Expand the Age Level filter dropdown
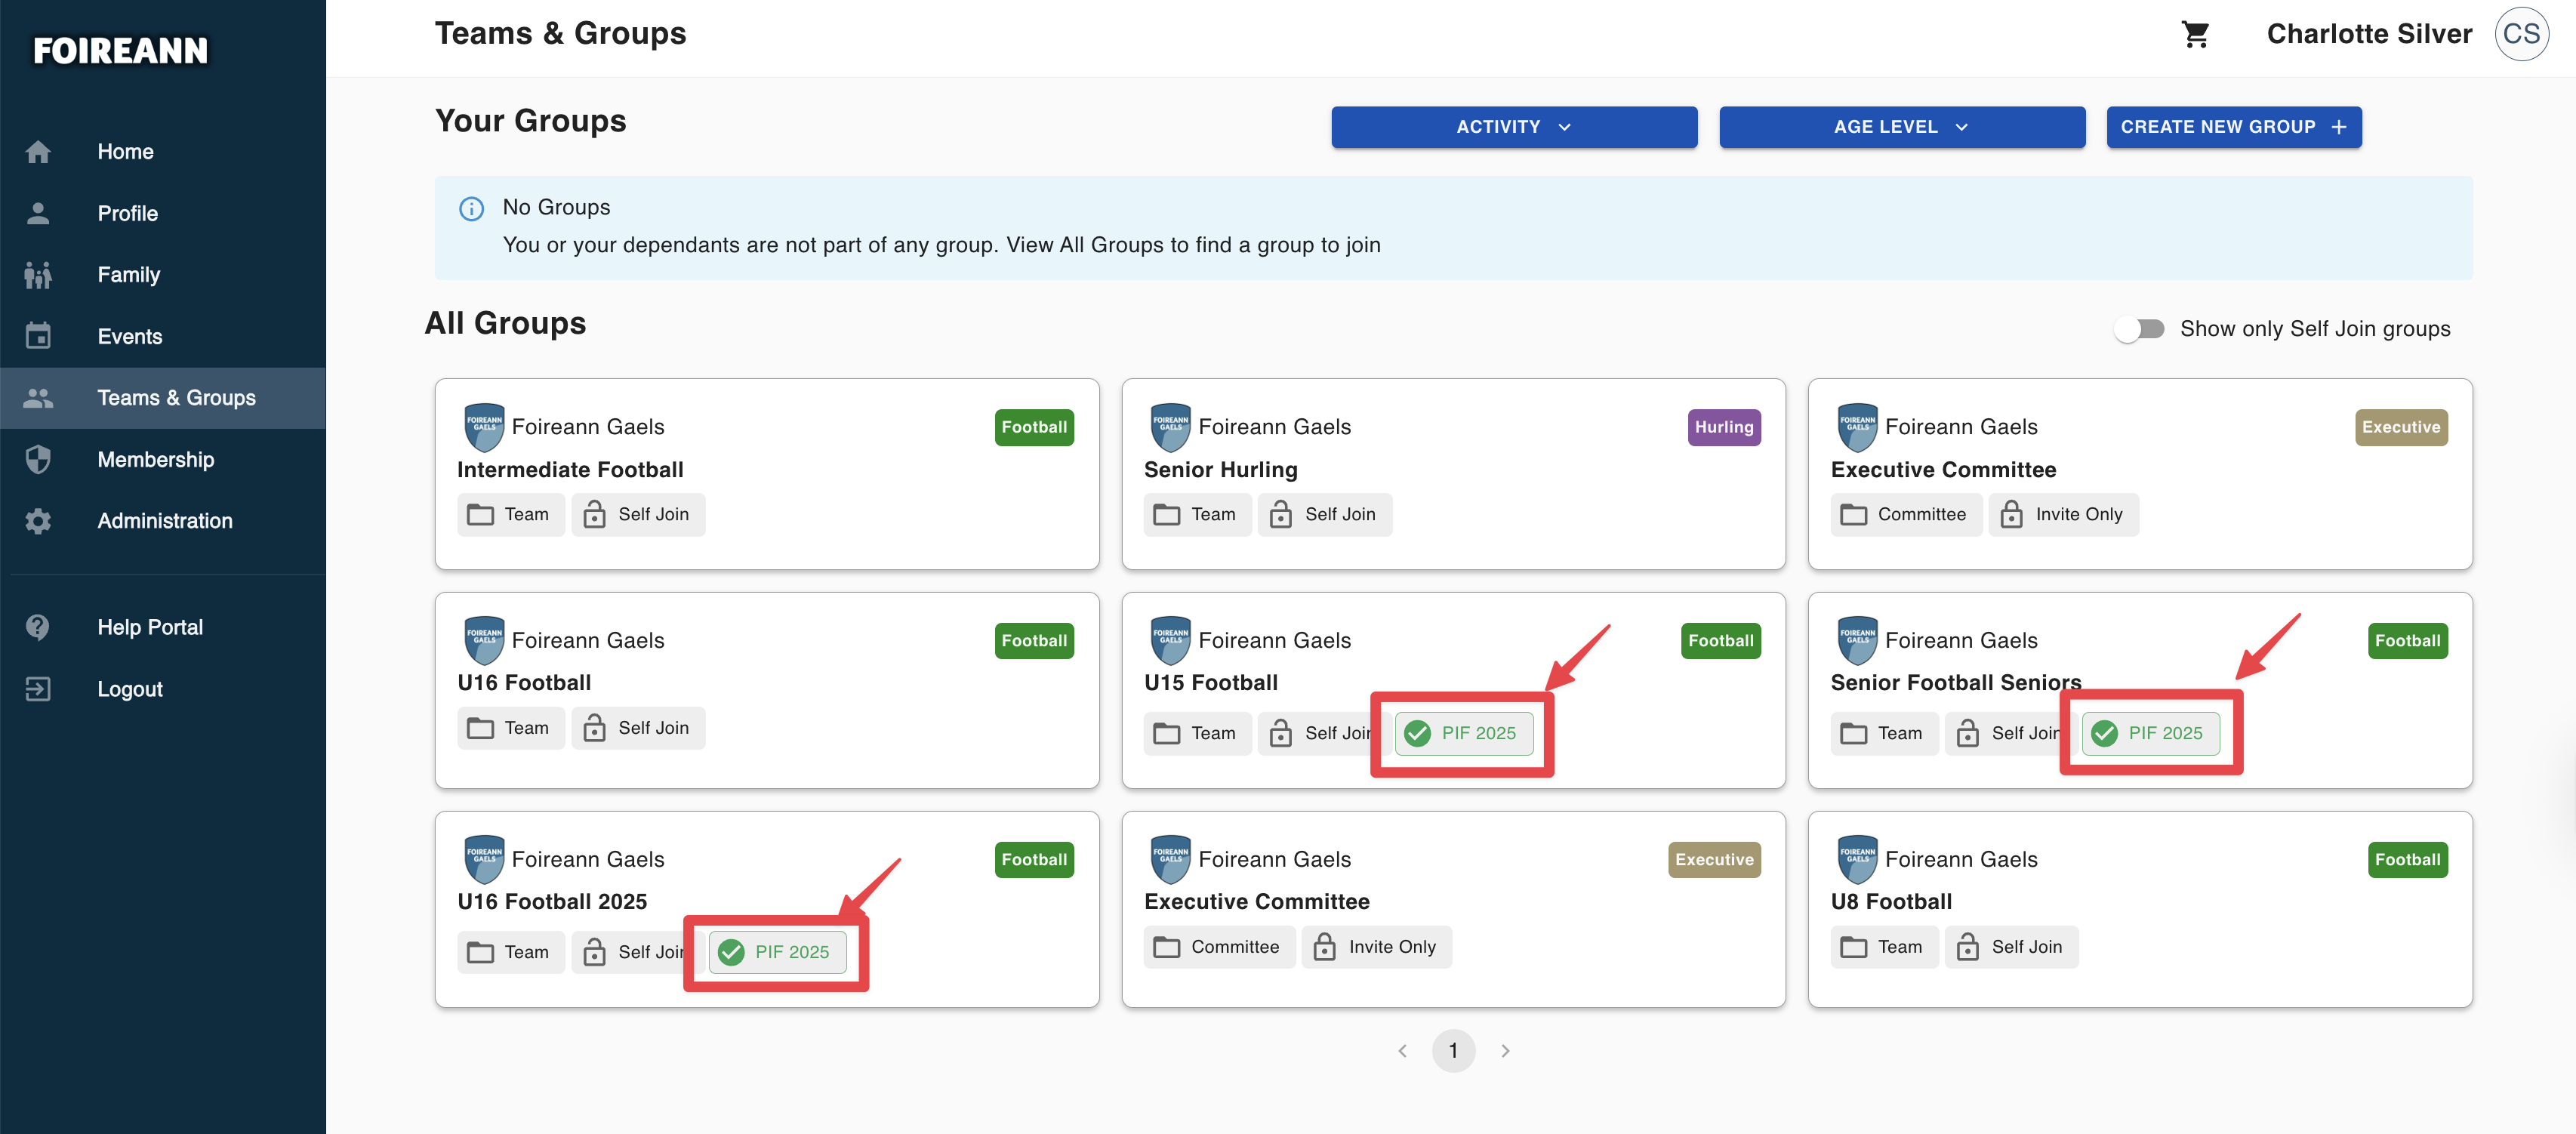The width and height of the screenshot is (2576, 1134). click(x=1901, y=127)
